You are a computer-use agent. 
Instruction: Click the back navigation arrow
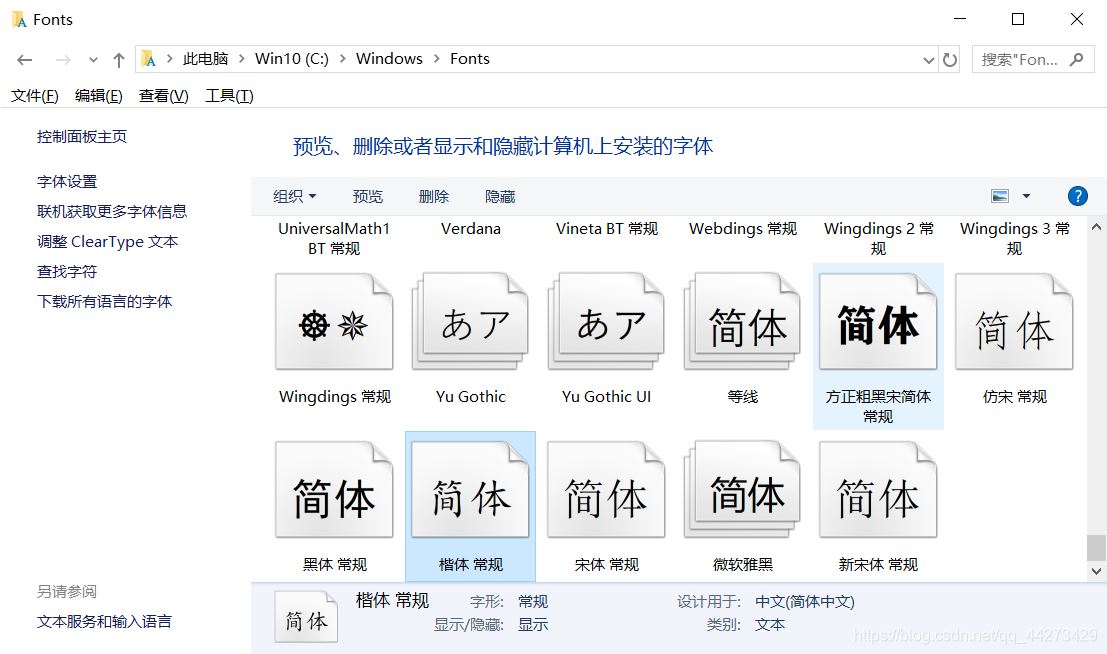(24, 59)
